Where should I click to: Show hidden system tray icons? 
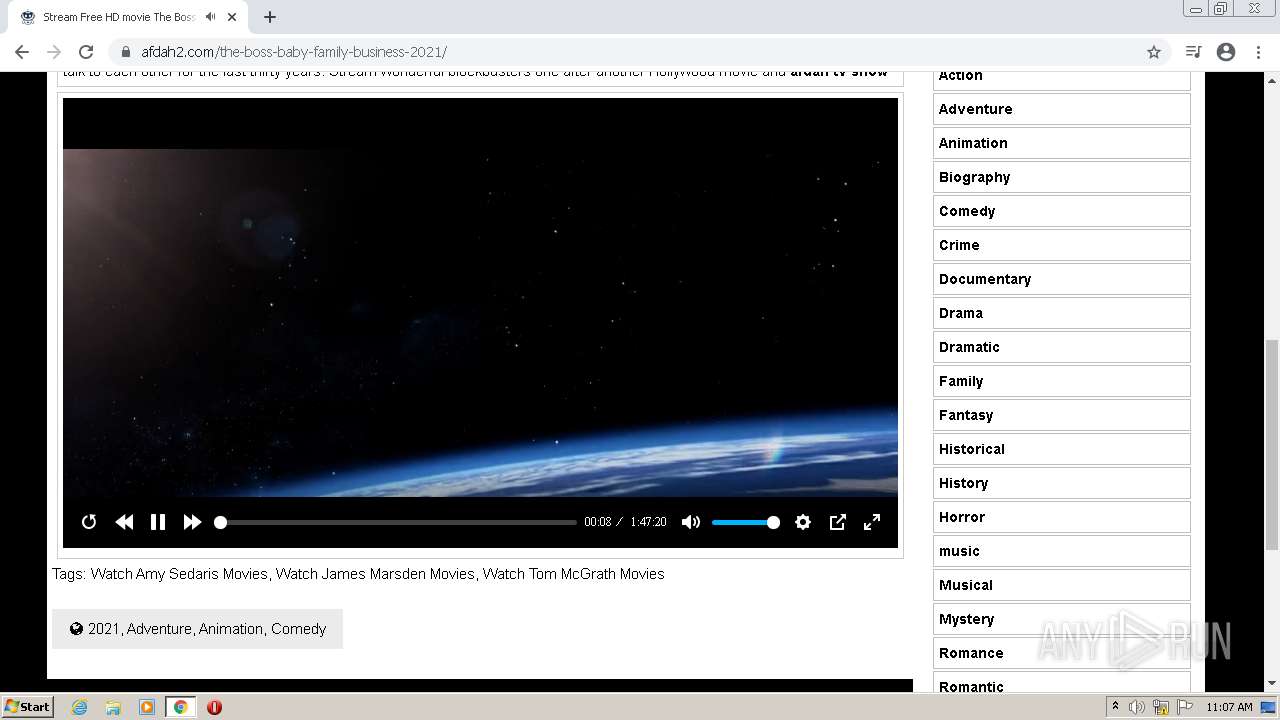[1115, 707]
